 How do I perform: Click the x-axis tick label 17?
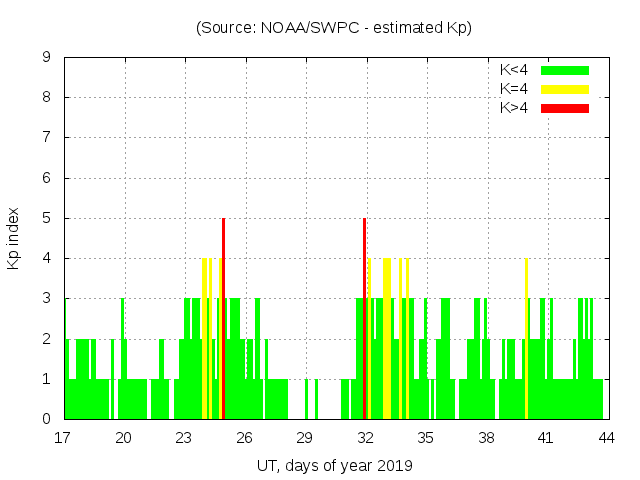click(x=64, y=437)
